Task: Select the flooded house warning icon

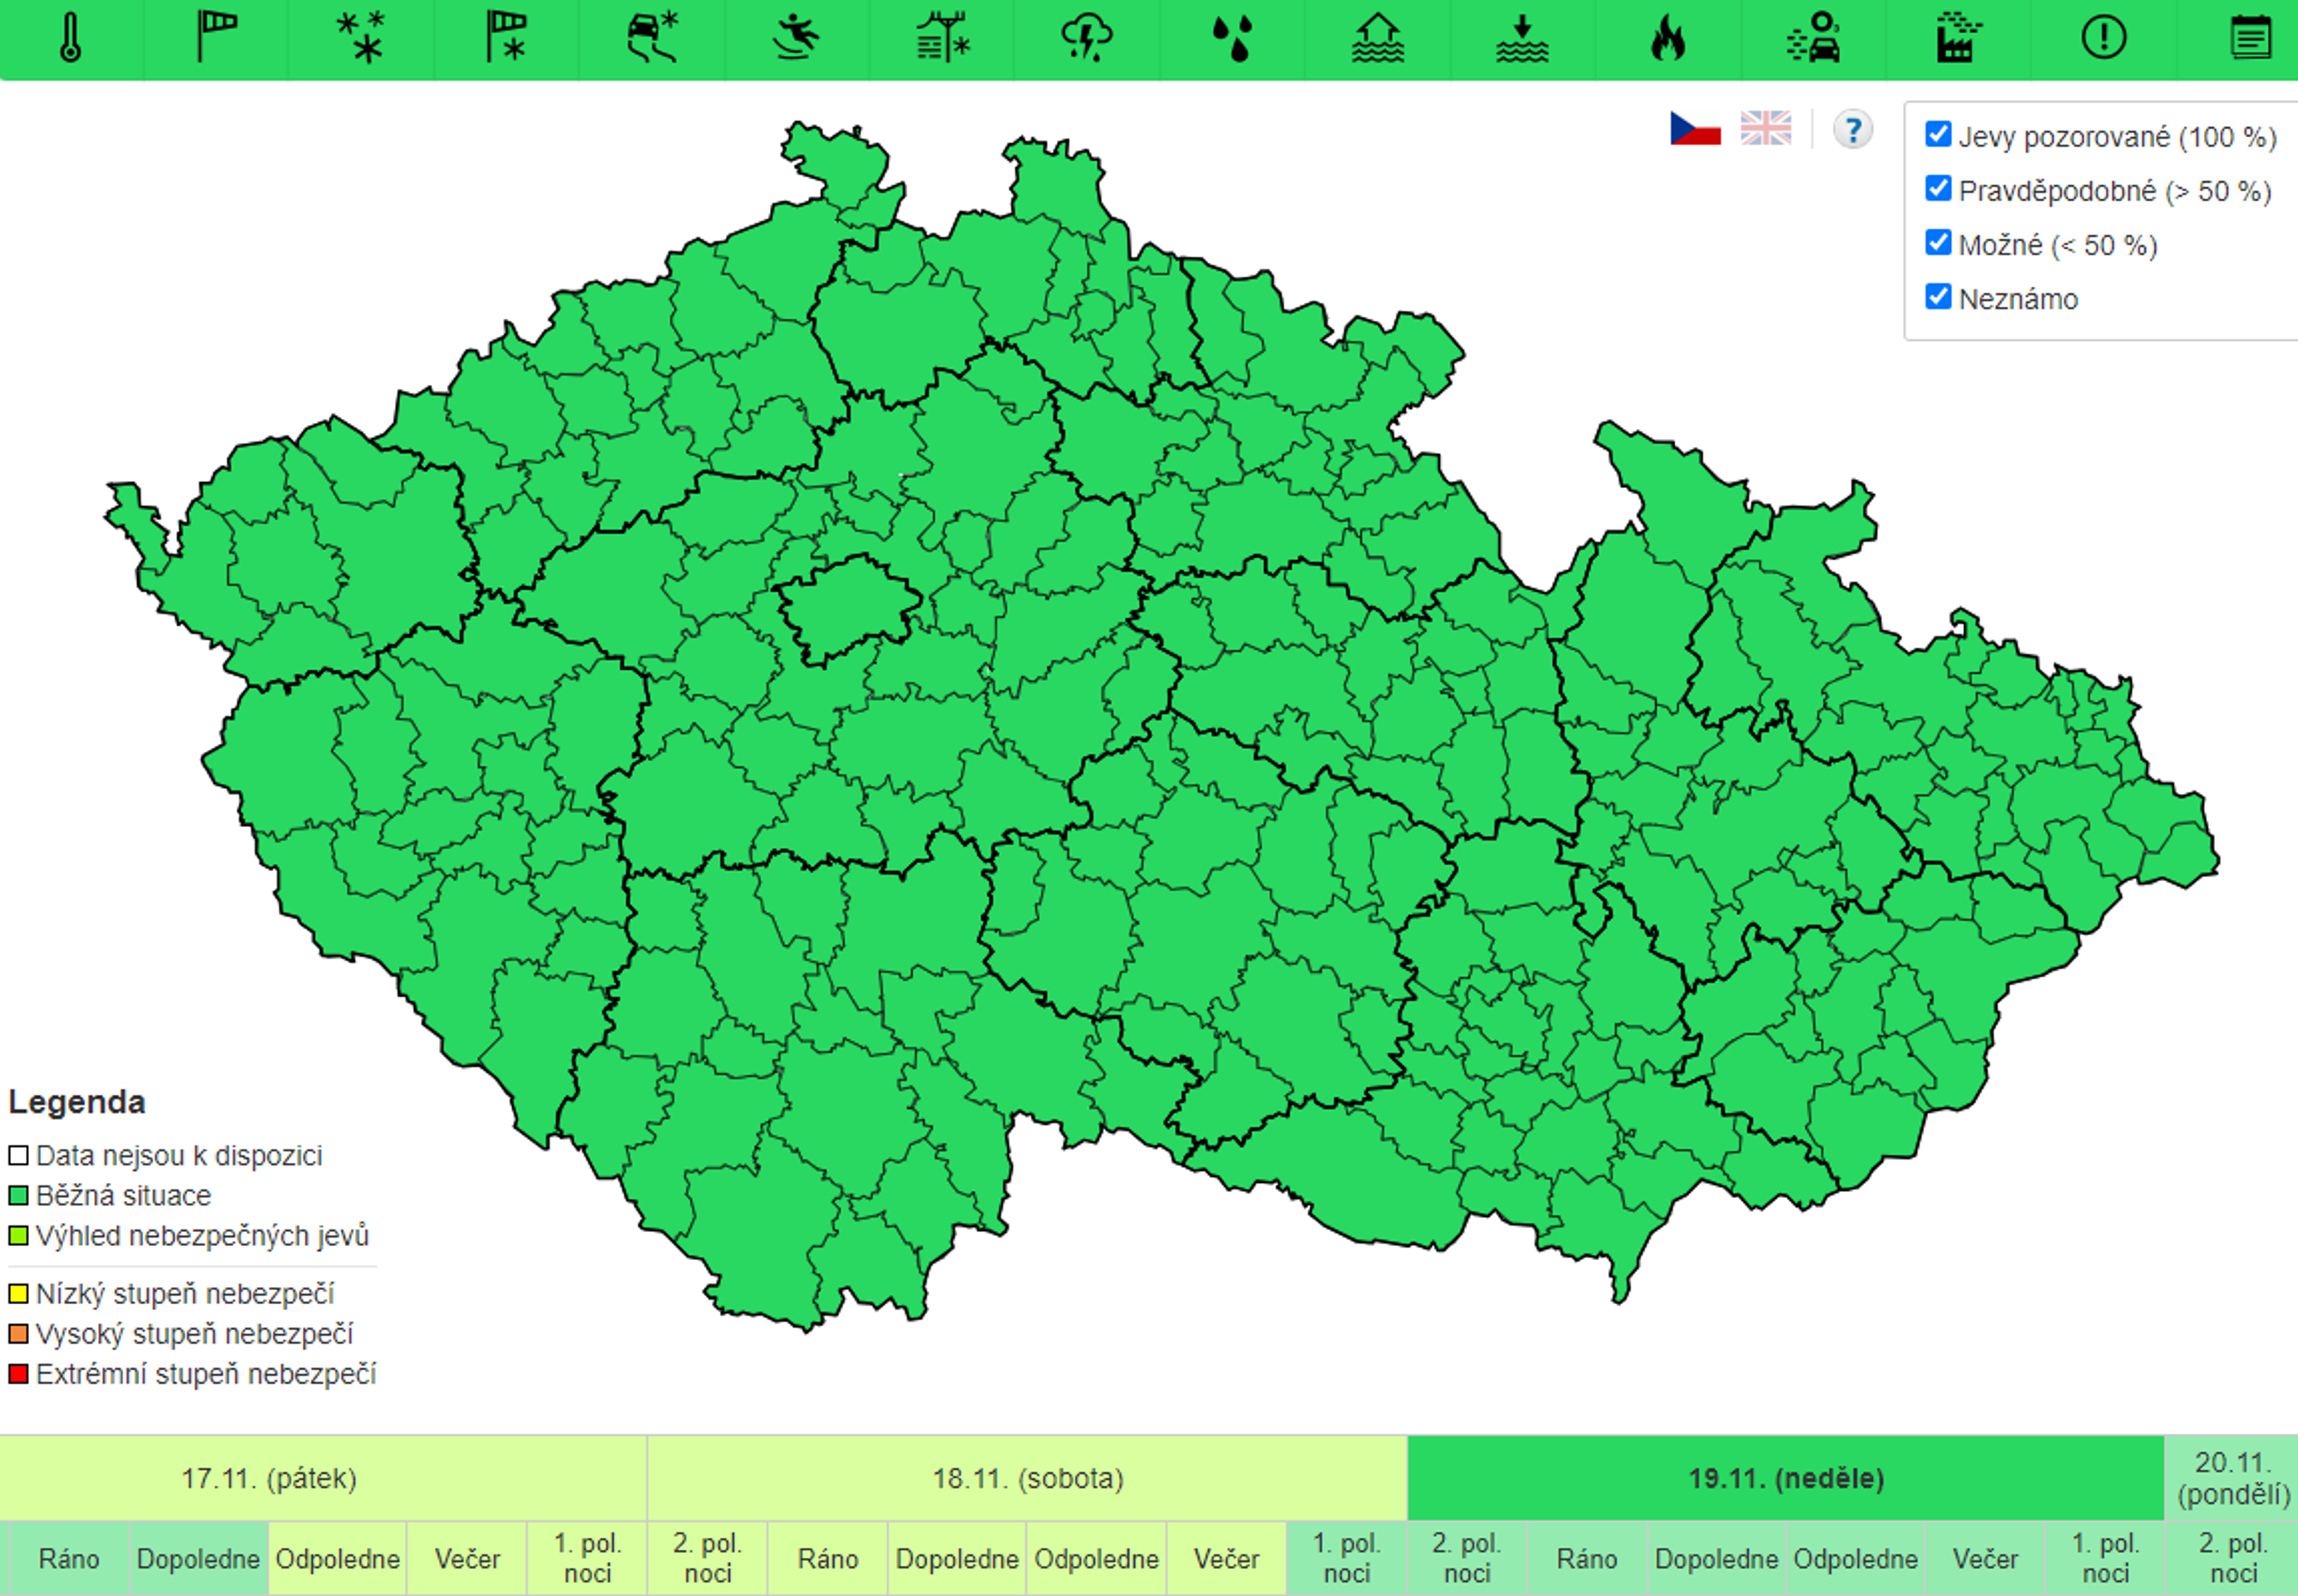Action: coord(1378,38)
